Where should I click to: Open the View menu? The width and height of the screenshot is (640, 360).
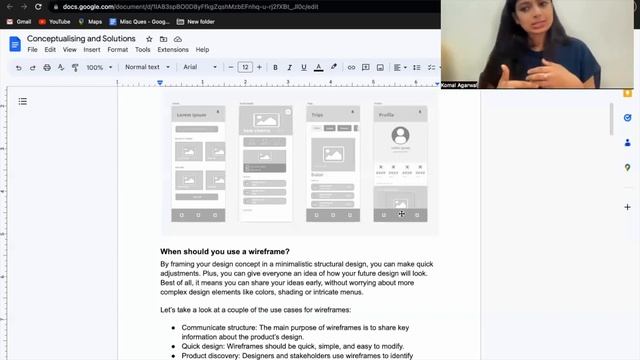[x=69, y=50]
